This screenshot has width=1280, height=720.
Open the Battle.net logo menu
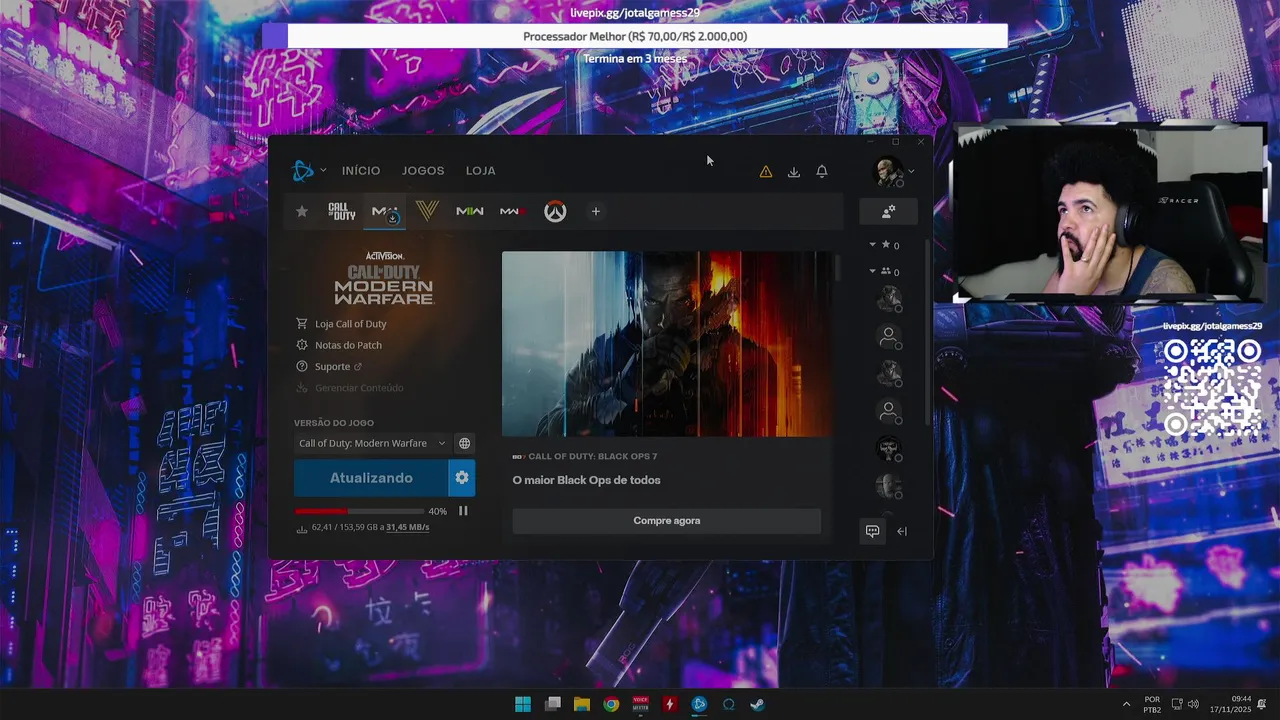[302, 171]
